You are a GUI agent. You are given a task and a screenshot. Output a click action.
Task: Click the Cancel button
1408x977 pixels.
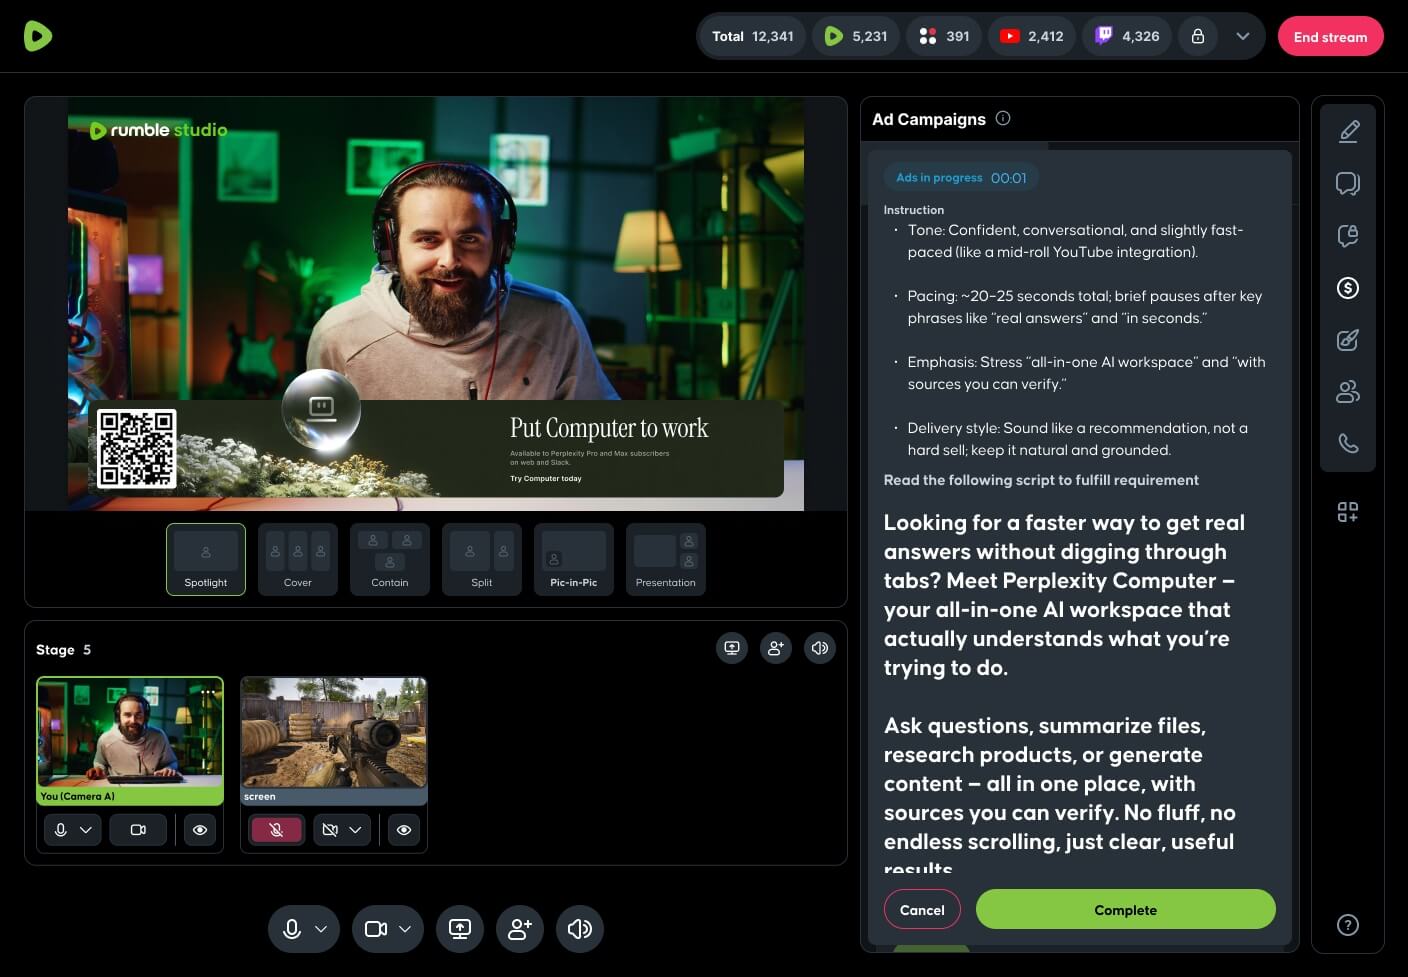pos(922,910)
